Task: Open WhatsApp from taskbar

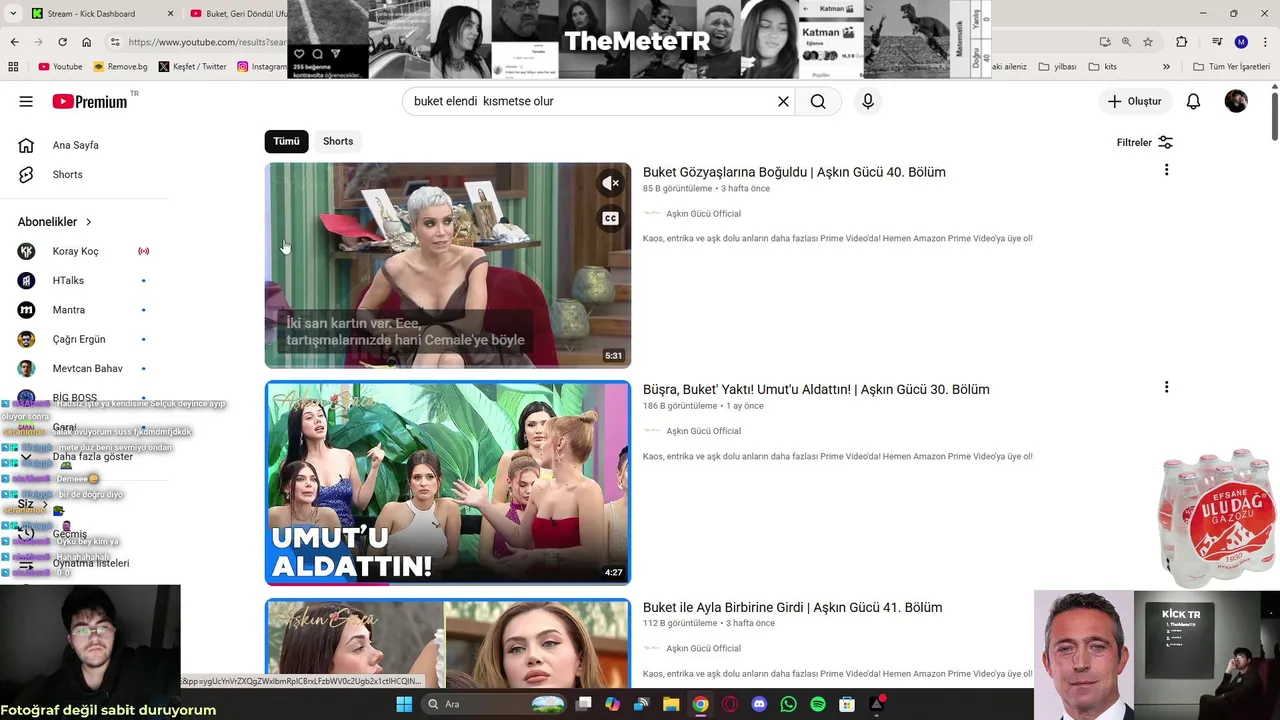Action: tap(788, 704)
